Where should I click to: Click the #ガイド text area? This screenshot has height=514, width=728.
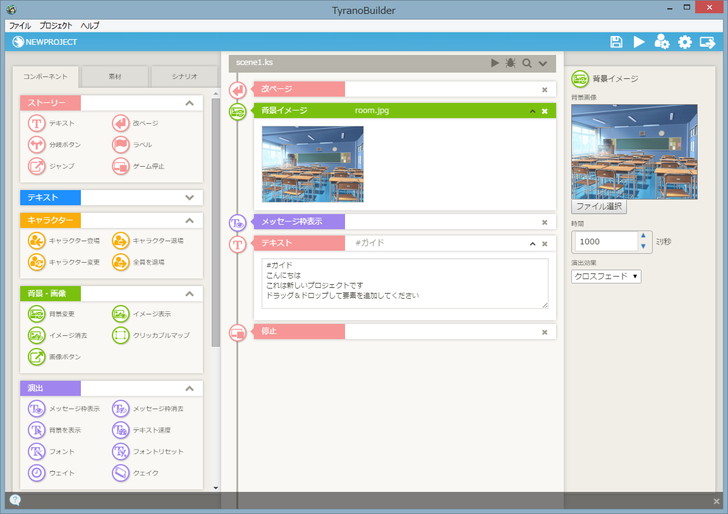click(x=404, y=284)
